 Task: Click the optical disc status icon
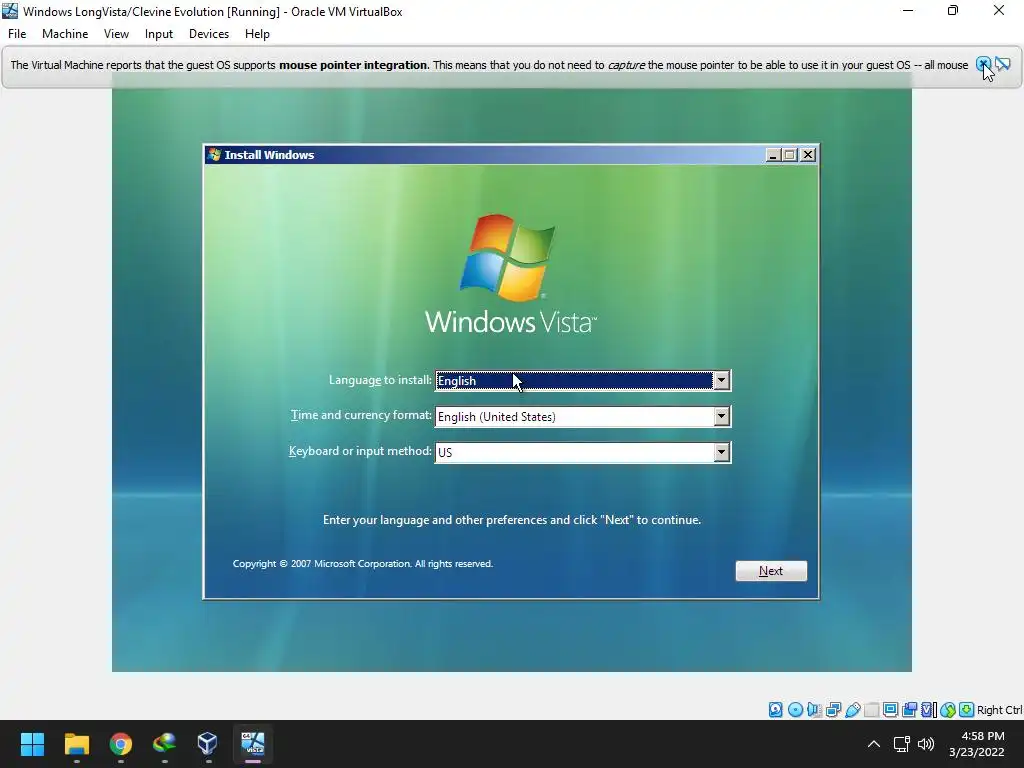pyautogui.click(x=795, y=710)
